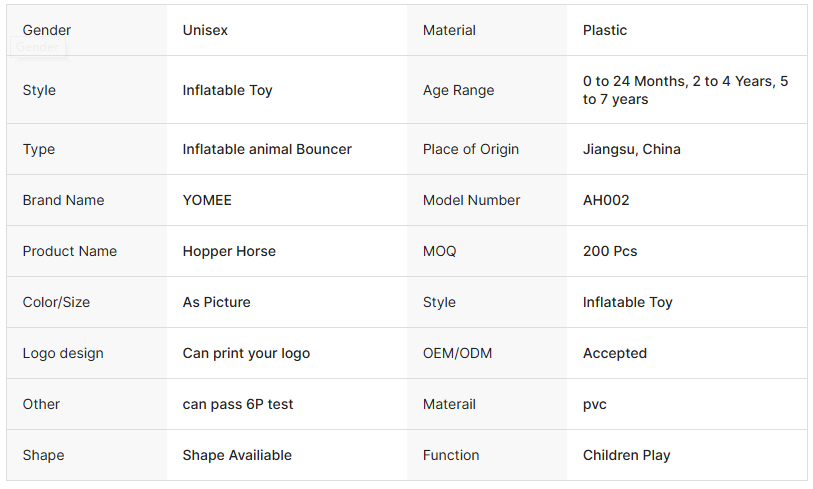Viewport: 813px width, 489px height.
Task: Click the Hopper Horse product name
Action: click(x=229, y=251)
